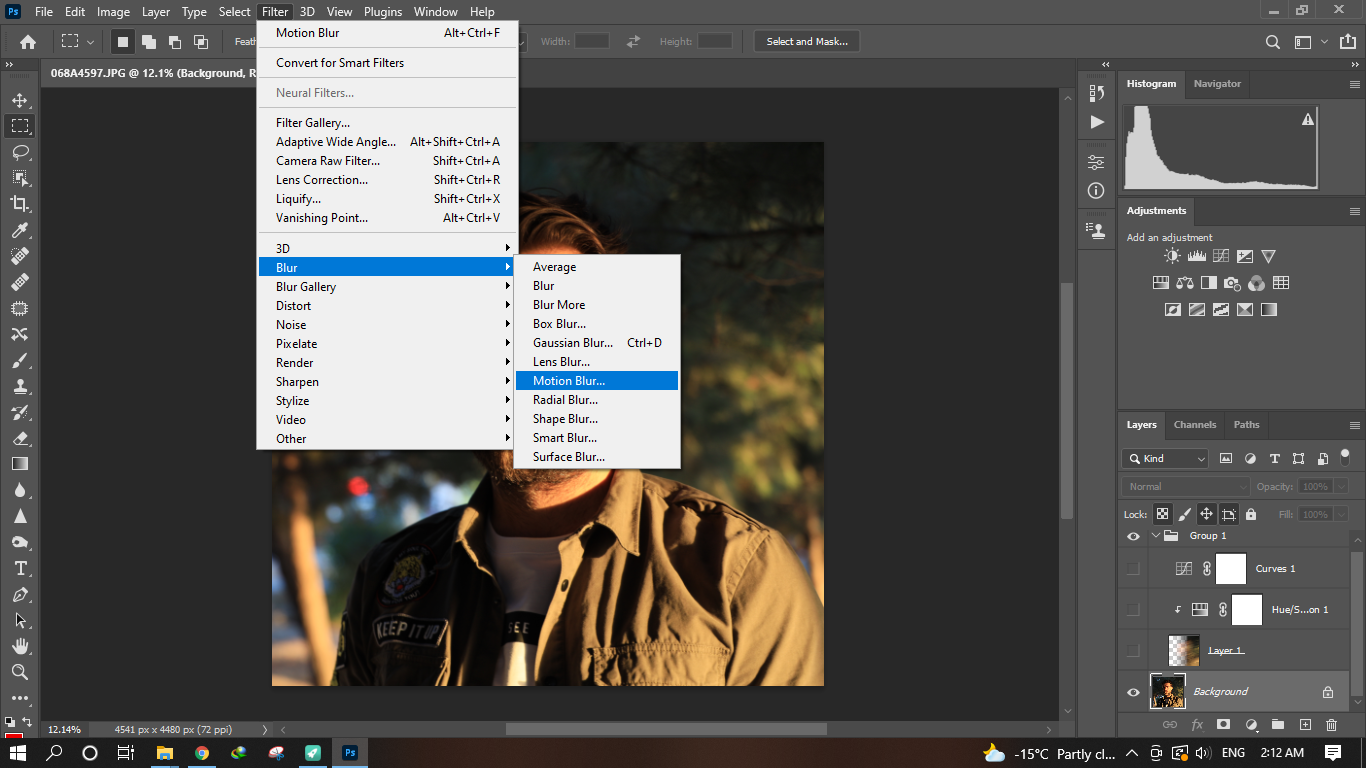The width and height of the screenshot is (1366, 768).
Task: Show Layer 1 visibility
Action: [1133, 651]
